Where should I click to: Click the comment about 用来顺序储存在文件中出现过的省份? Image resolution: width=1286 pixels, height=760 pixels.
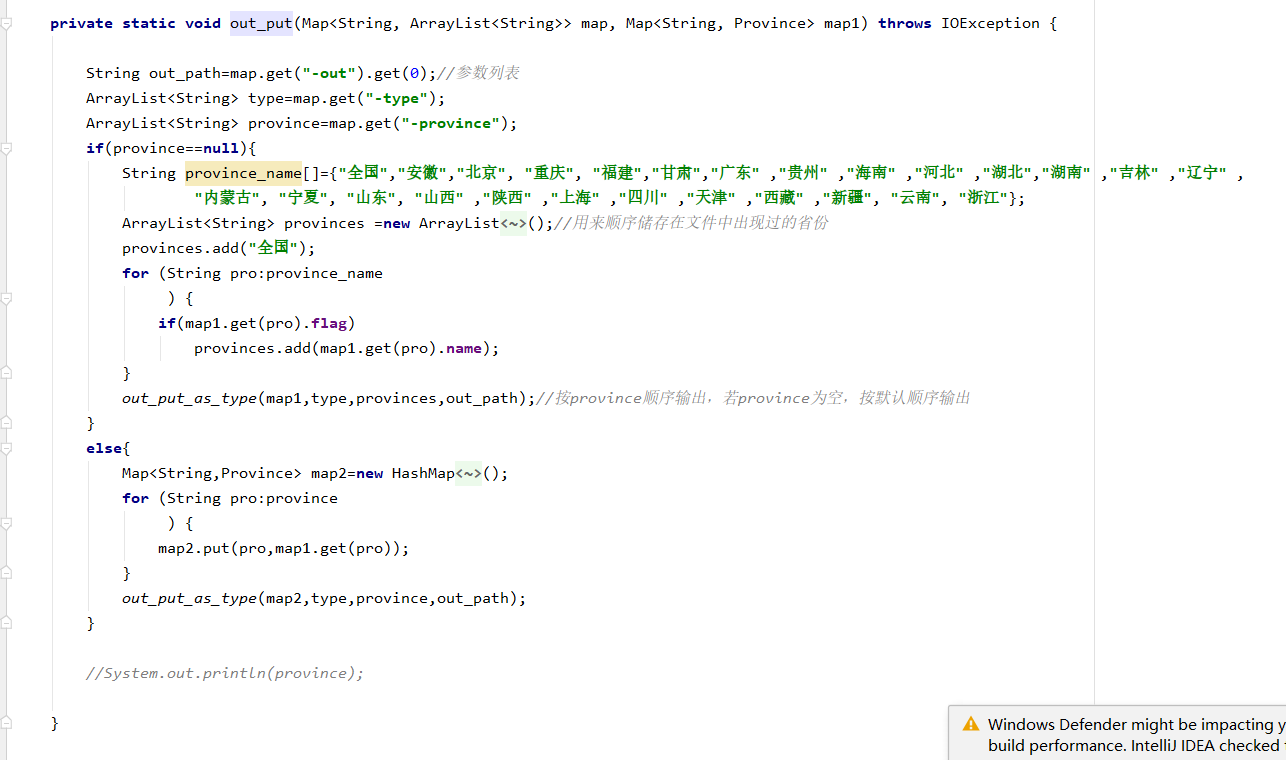pos(691,223)
